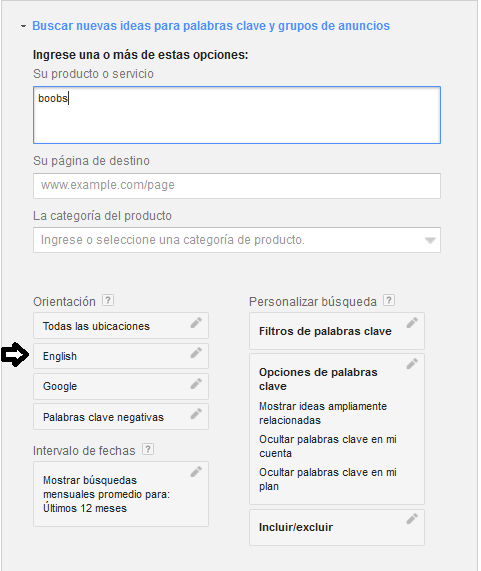Open the product category dropdown arrow

[430, 240]
